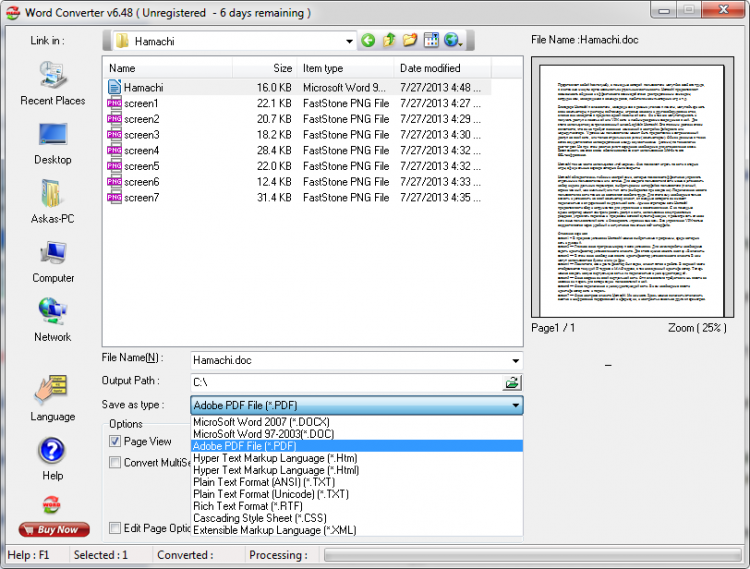Select Plain Text Format (Unicode) option

coord(356,494)
